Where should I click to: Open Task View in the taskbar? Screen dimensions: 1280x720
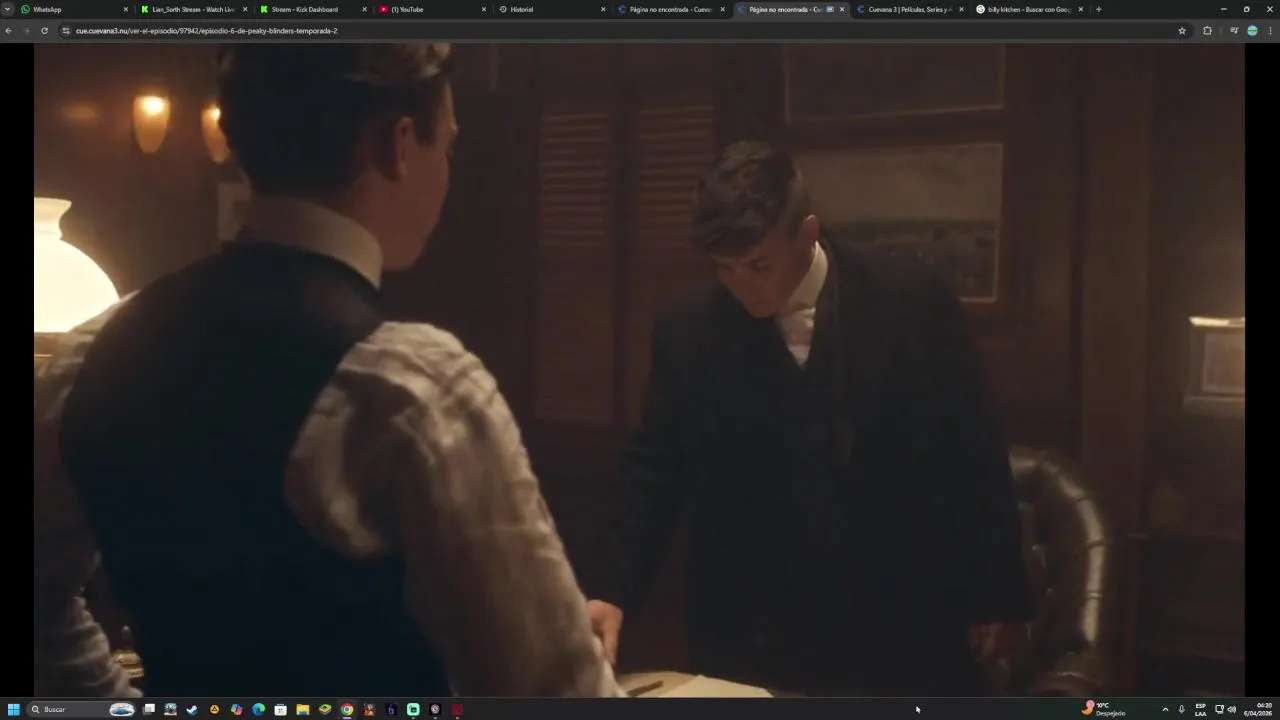tap(149, 709)
